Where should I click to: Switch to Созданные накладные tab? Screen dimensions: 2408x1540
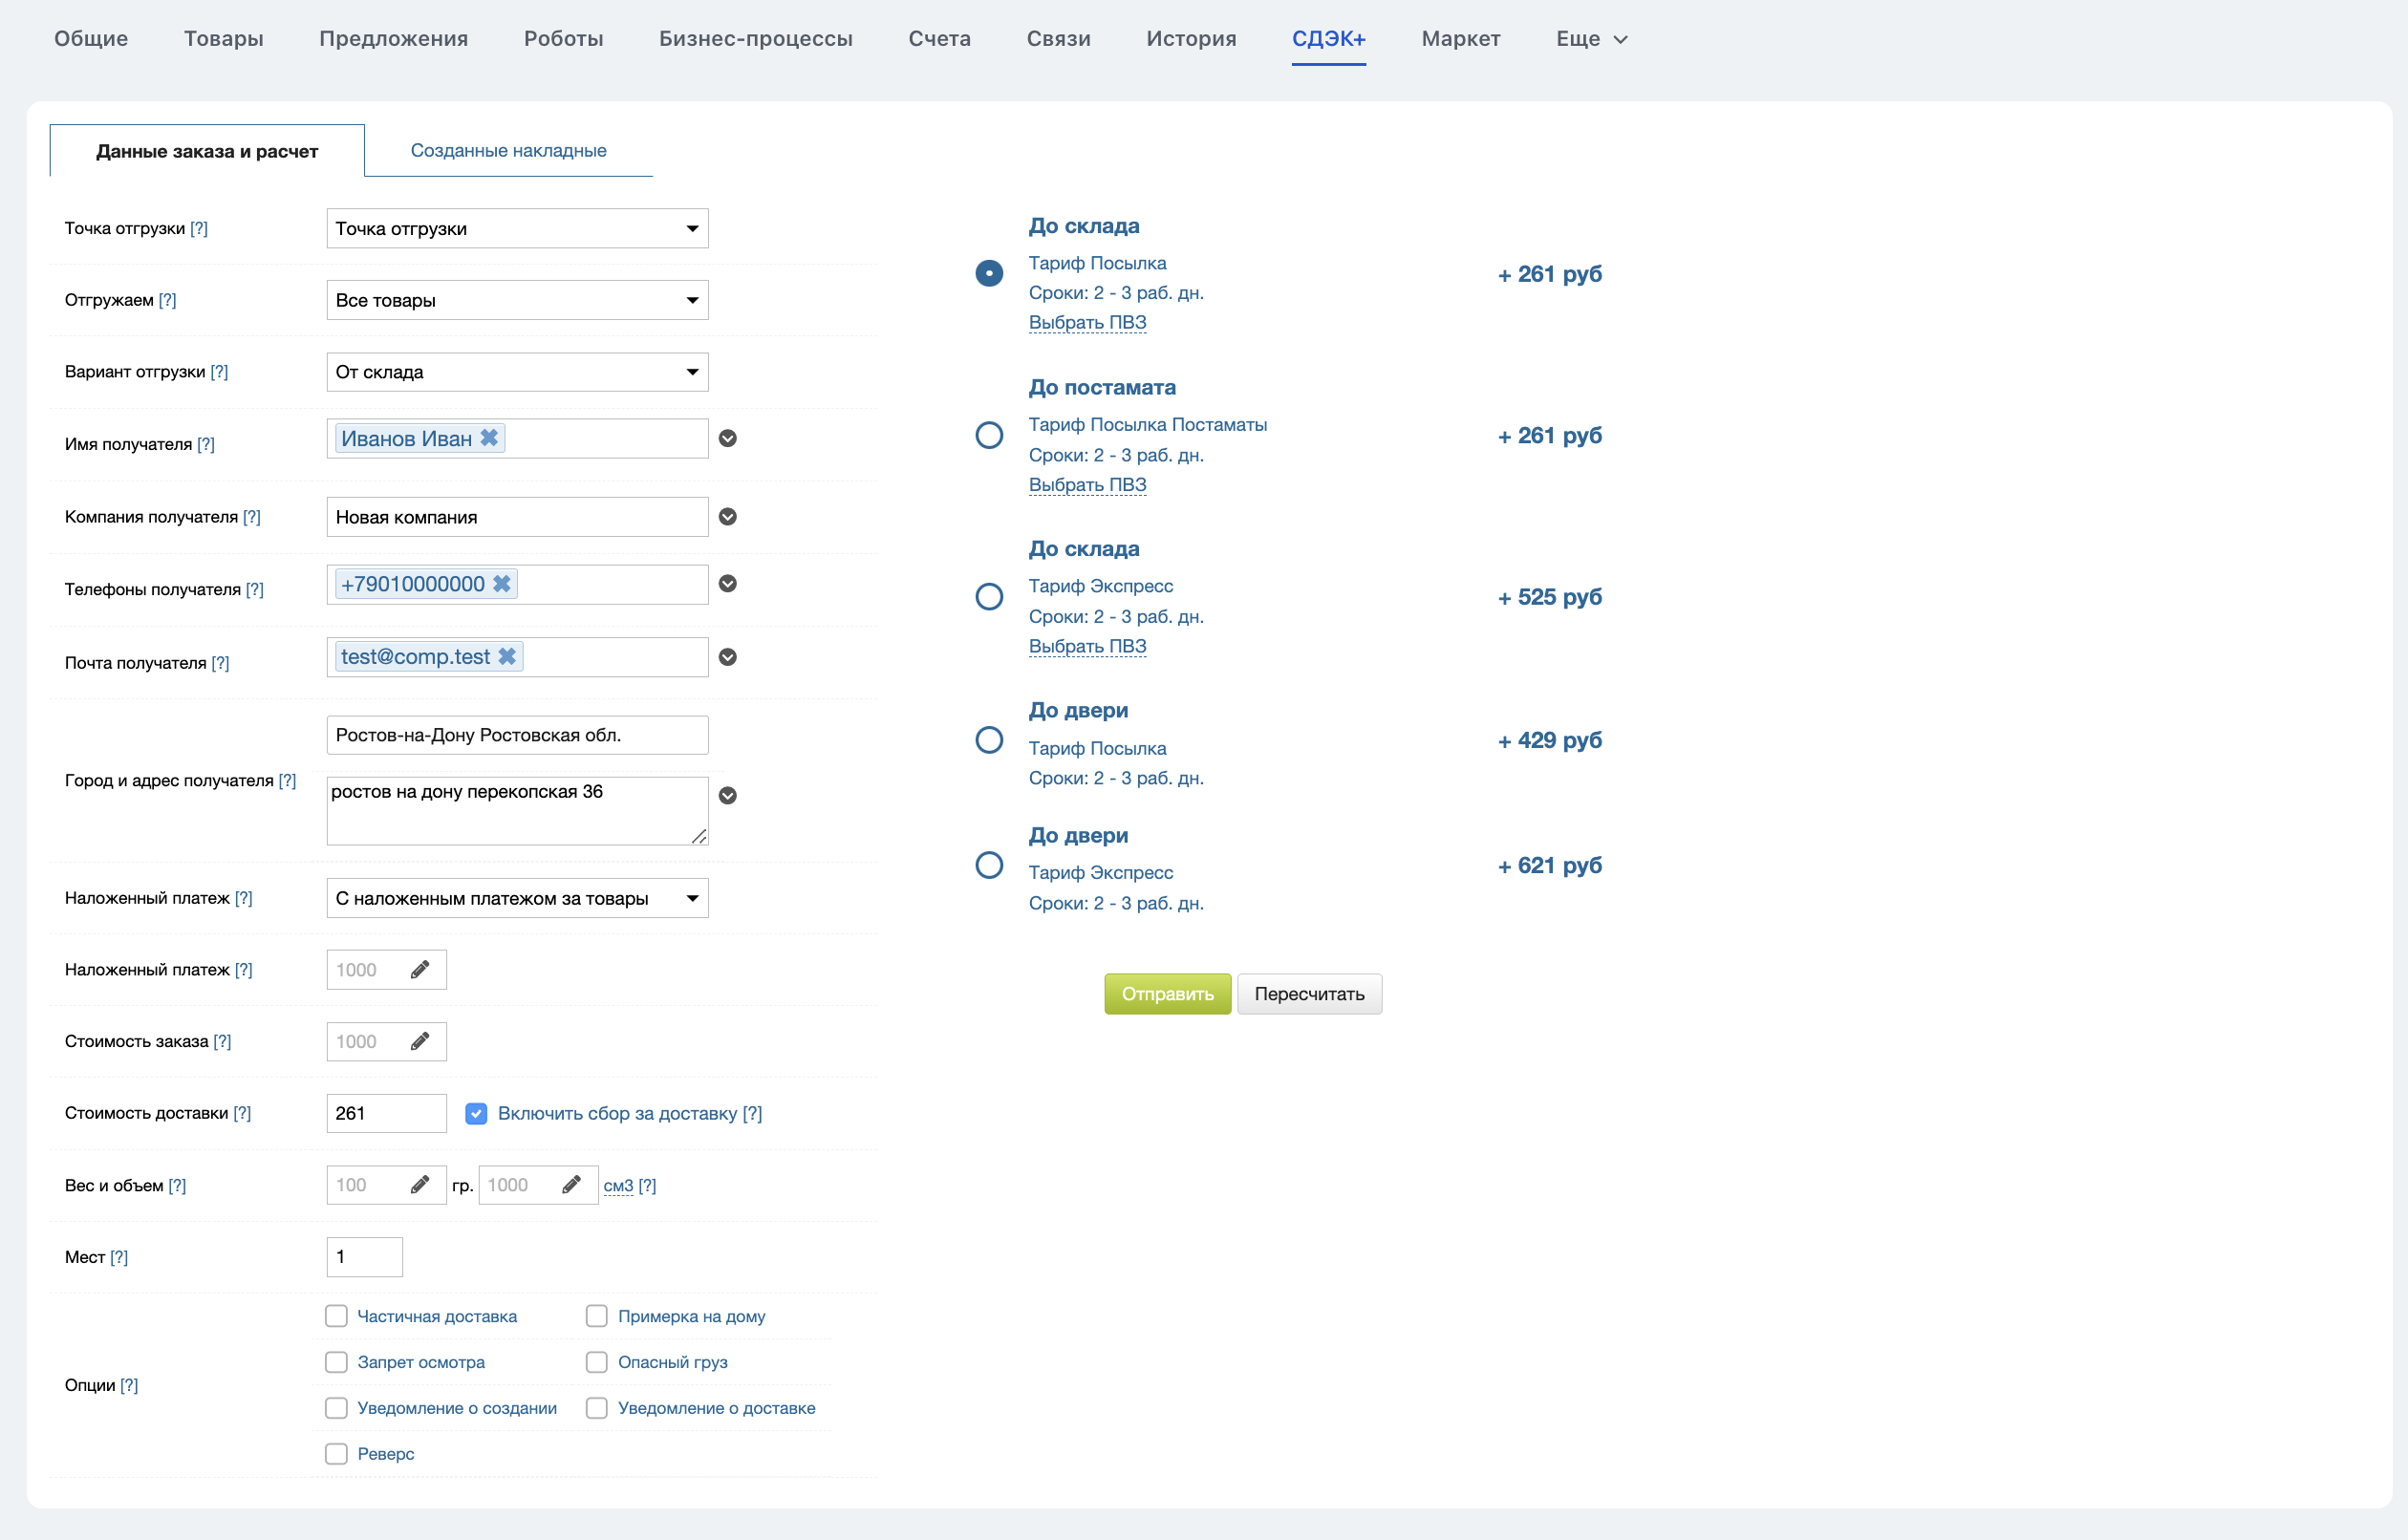coord(508,151)
